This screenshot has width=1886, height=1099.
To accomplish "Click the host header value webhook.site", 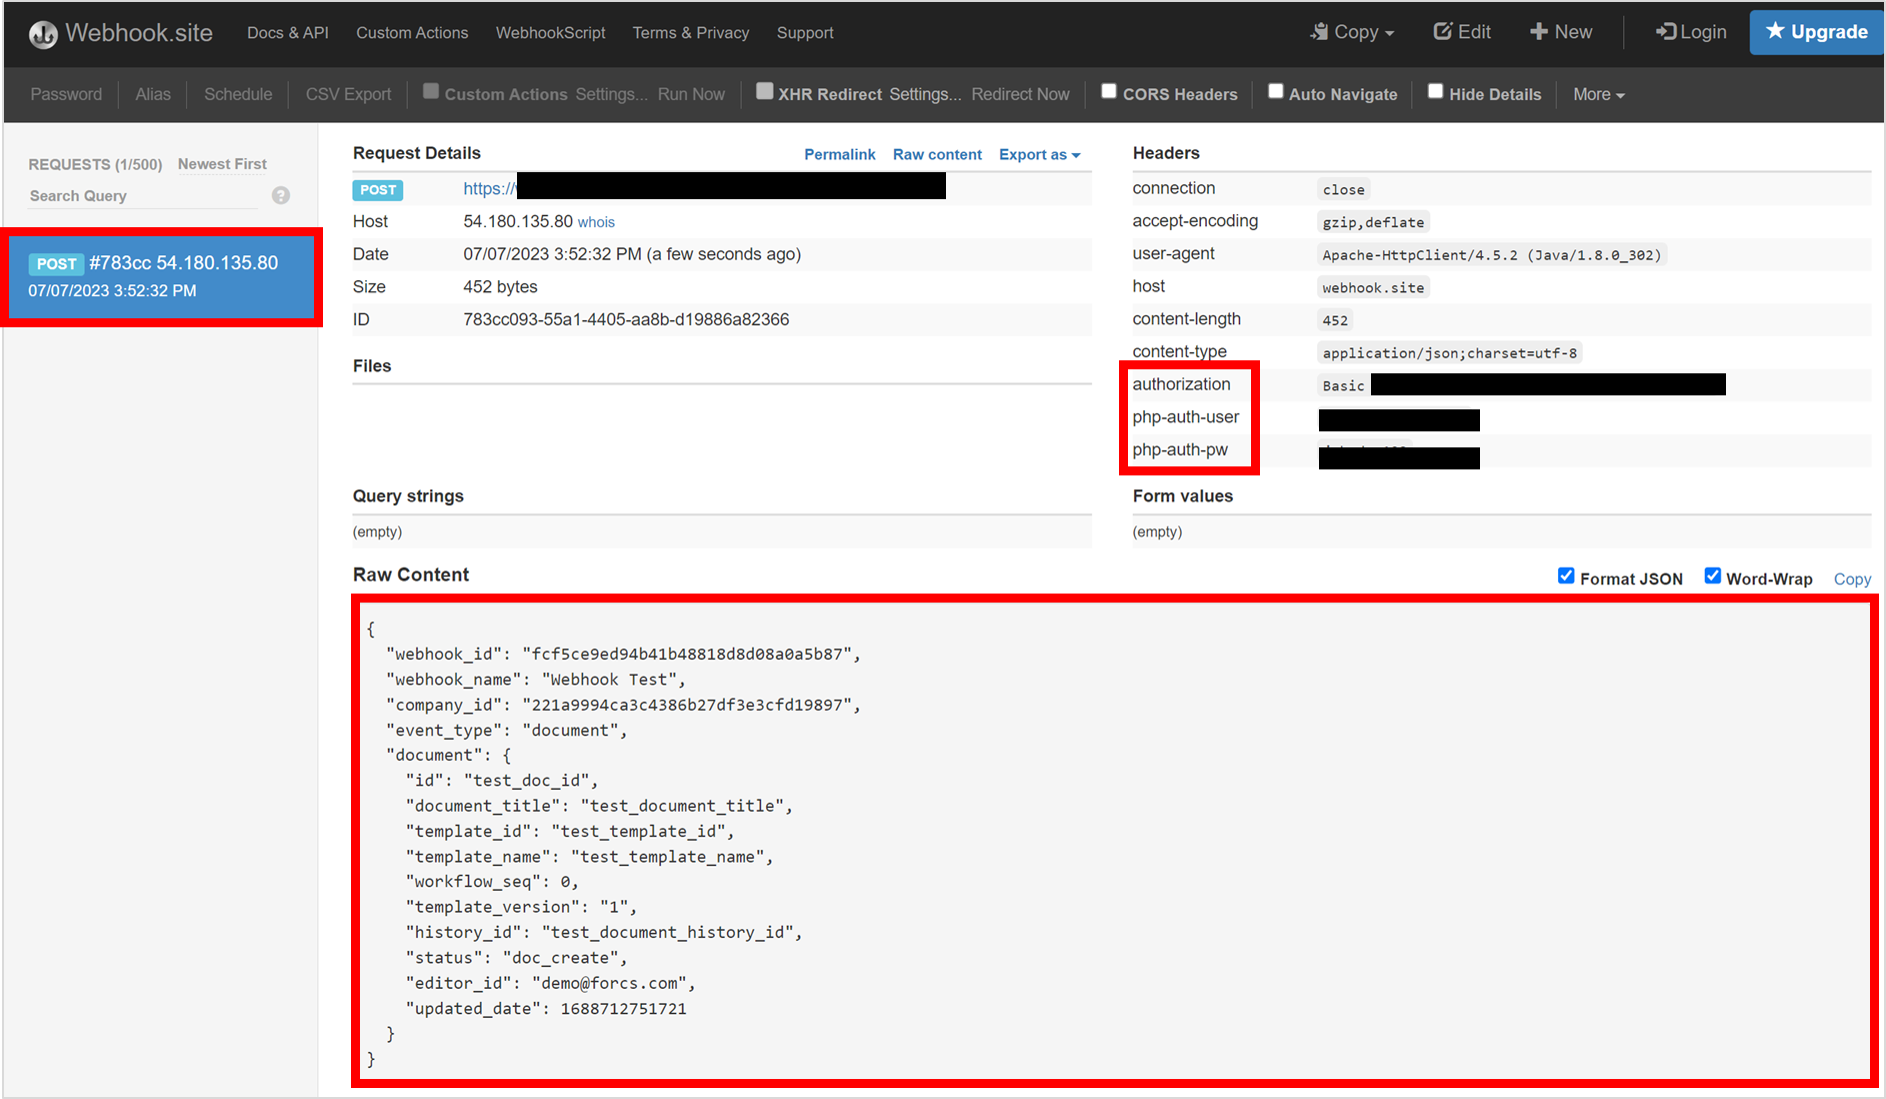I will pos(1373,288).
